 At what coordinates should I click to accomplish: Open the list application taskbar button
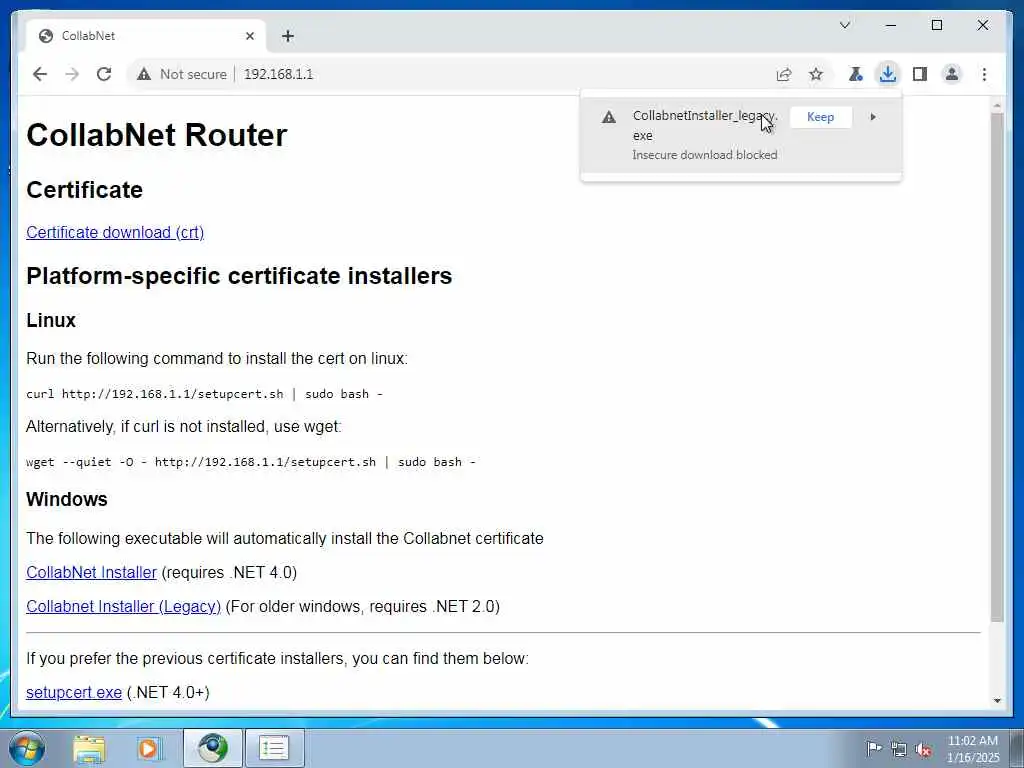[x=274, y=748]
